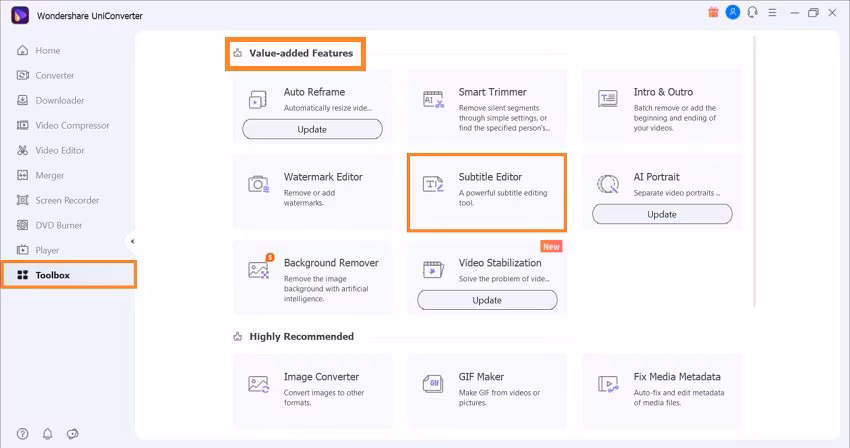
Task: Click the Watermark Editor camera icon
Action: pyautogui.click(x=258, y=184)
